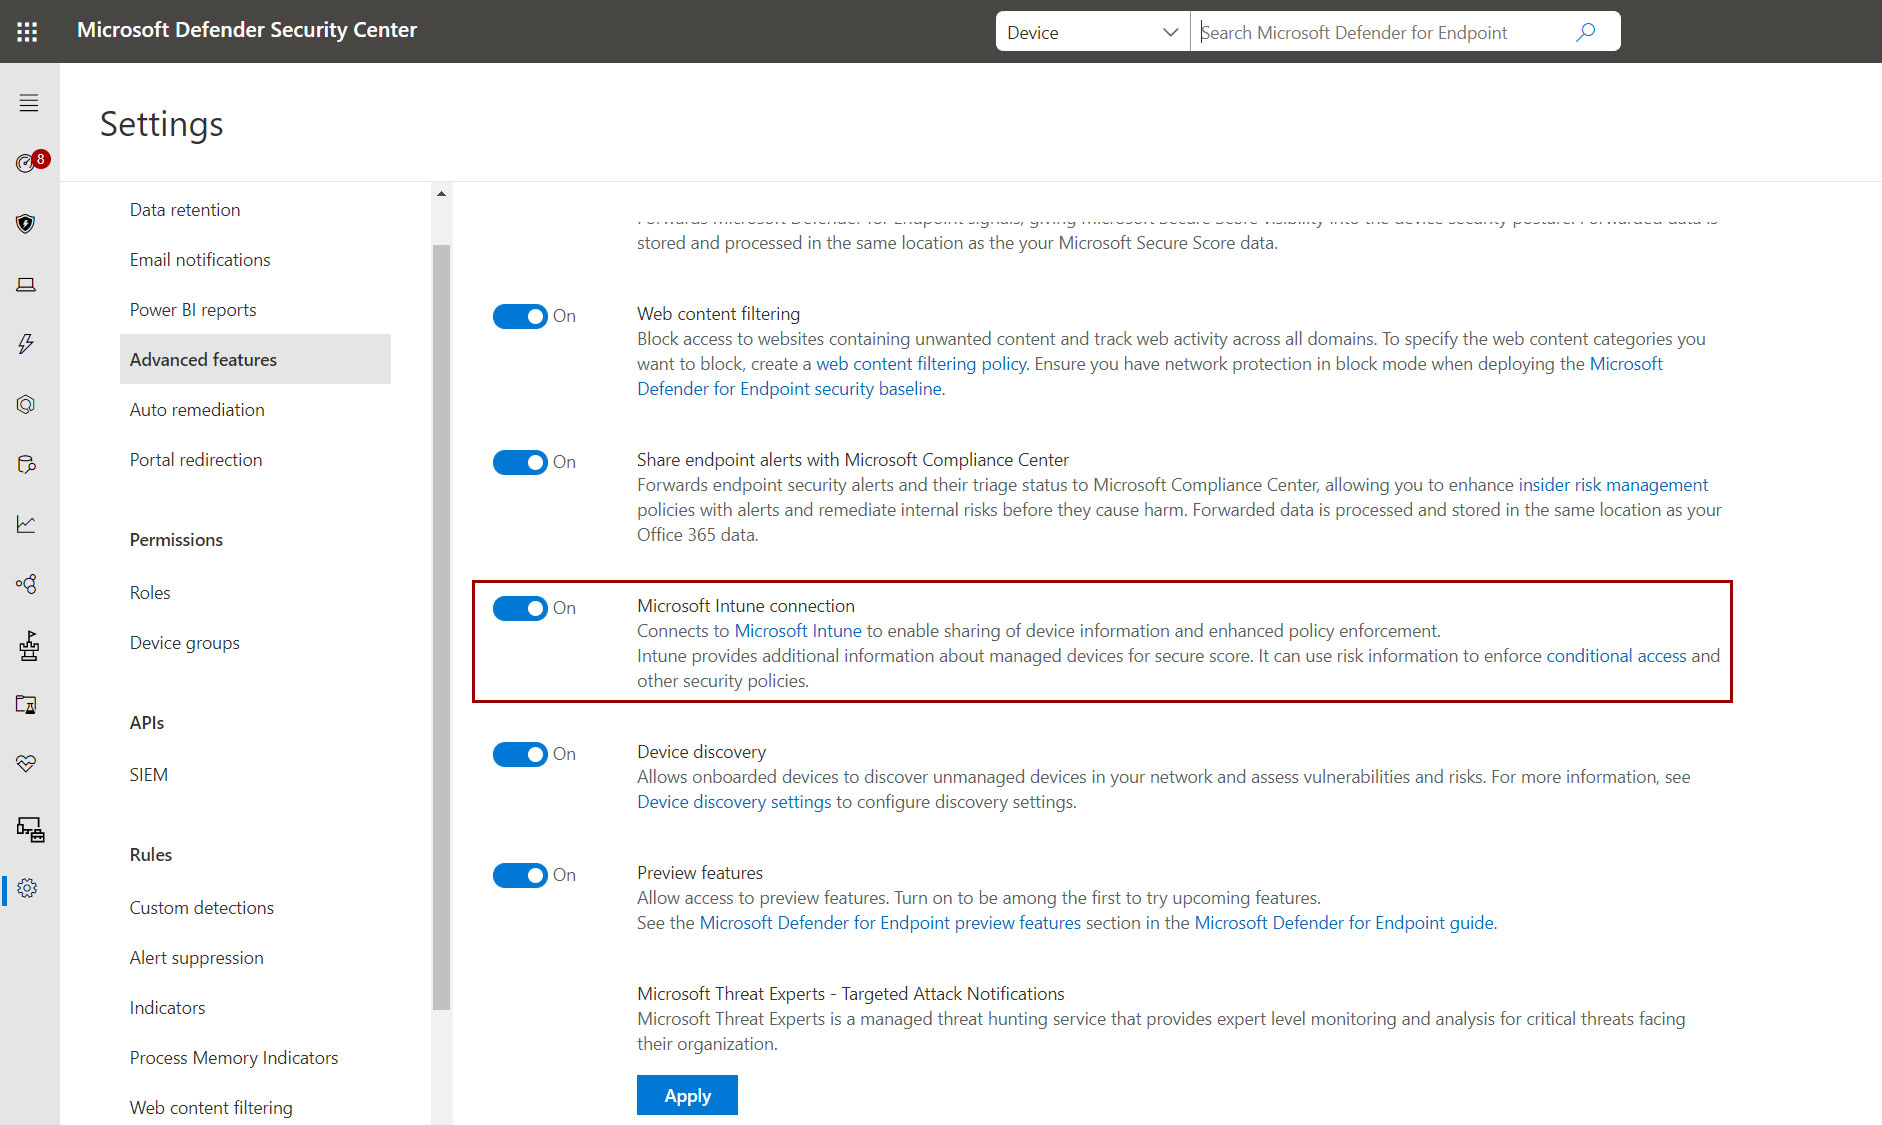Focus the Search Microsoft Defender for Endpoint field

1380,32
